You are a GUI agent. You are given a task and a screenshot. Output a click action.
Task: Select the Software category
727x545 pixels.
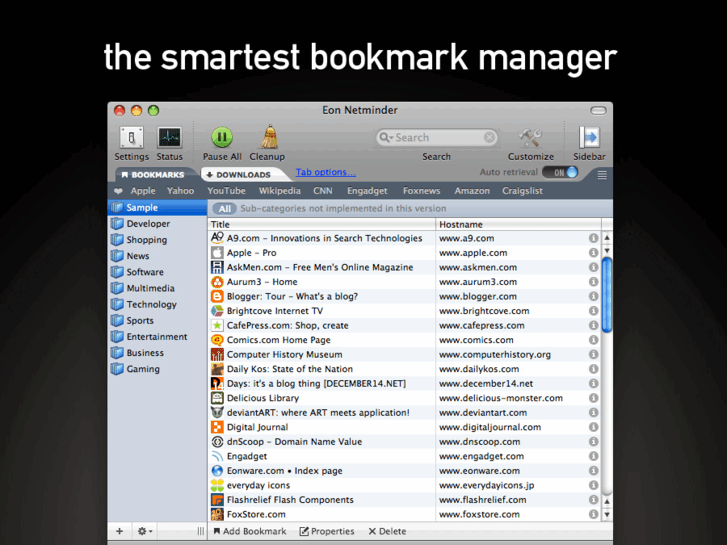tap(157, 272)
